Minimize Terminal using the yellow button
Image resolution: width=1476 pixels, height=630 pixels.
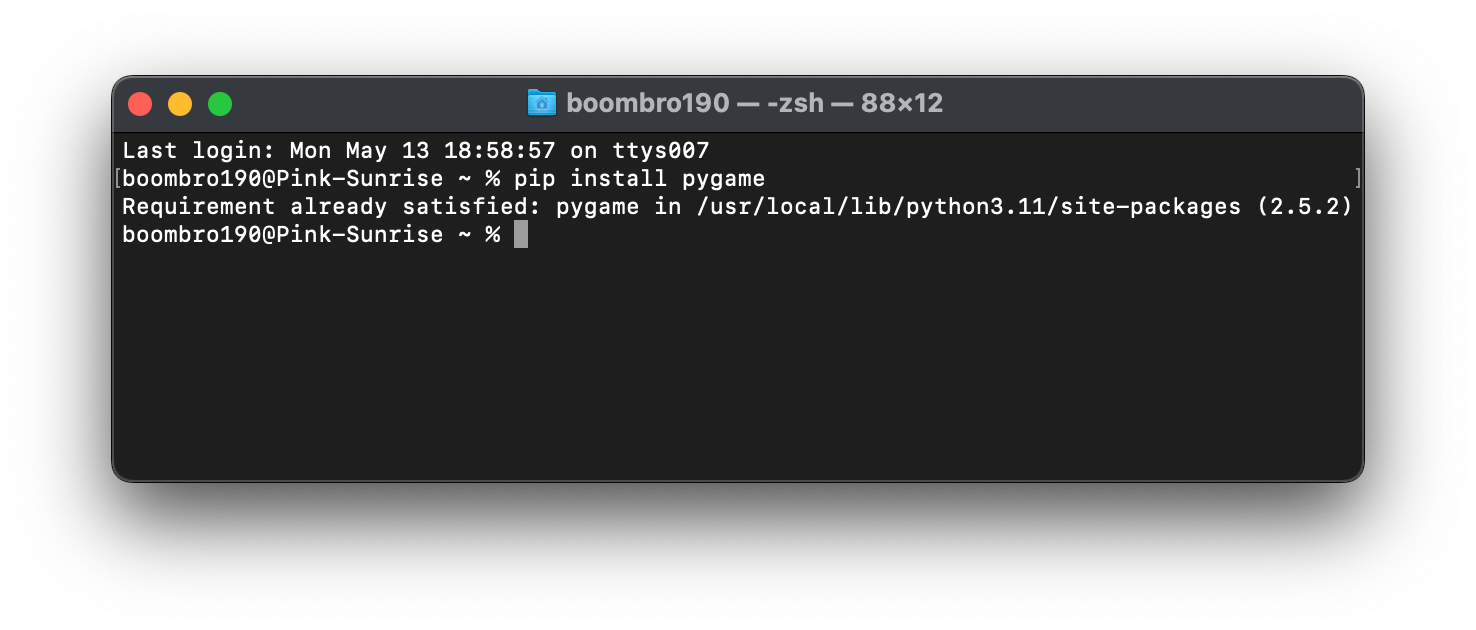pos(180,104)
